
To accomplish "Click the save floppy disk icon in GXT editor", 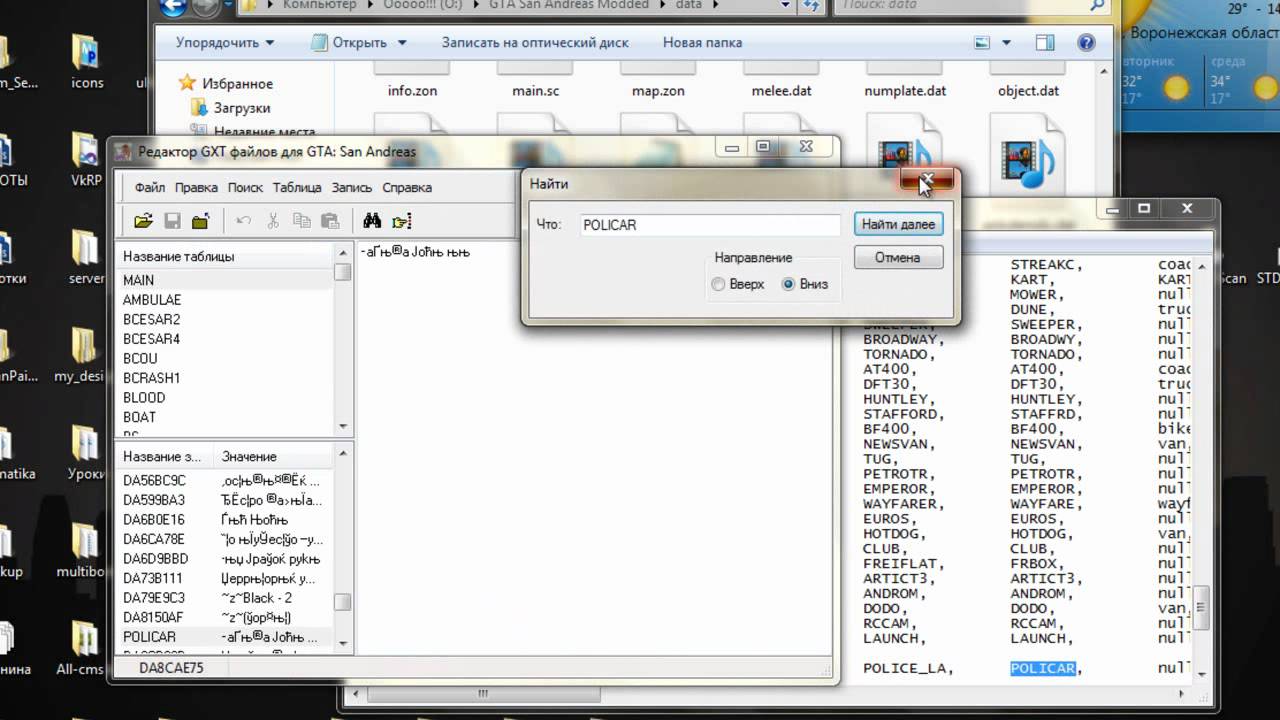I will (x=172, y=221).
